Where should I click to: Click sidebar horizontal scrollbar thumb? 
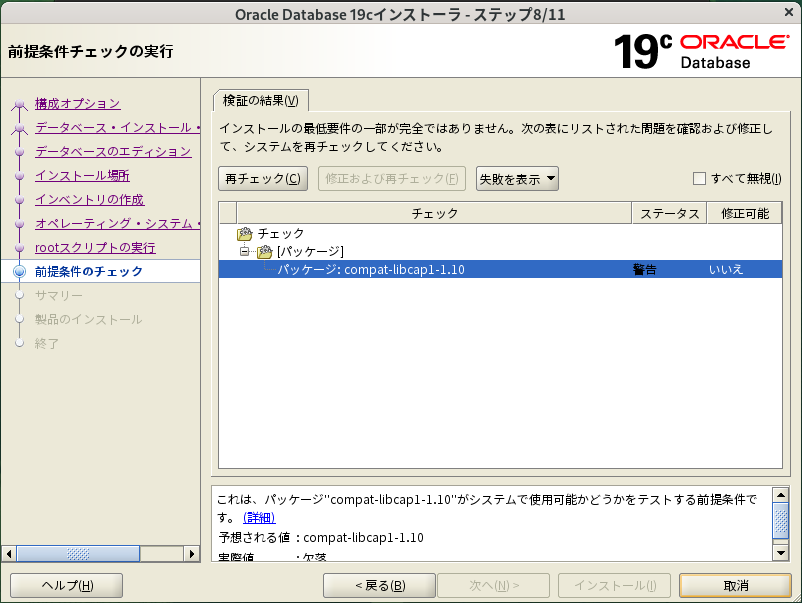coord(78,554)
